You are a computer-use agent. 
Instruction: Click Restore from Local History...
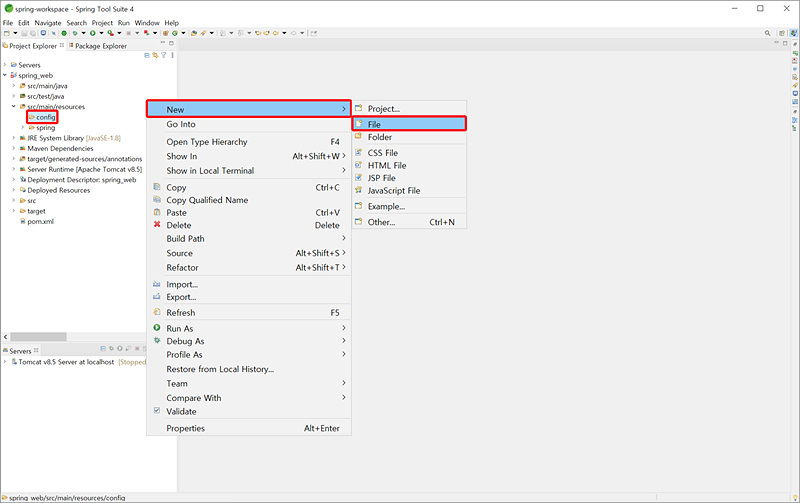(x=249, y=369)
